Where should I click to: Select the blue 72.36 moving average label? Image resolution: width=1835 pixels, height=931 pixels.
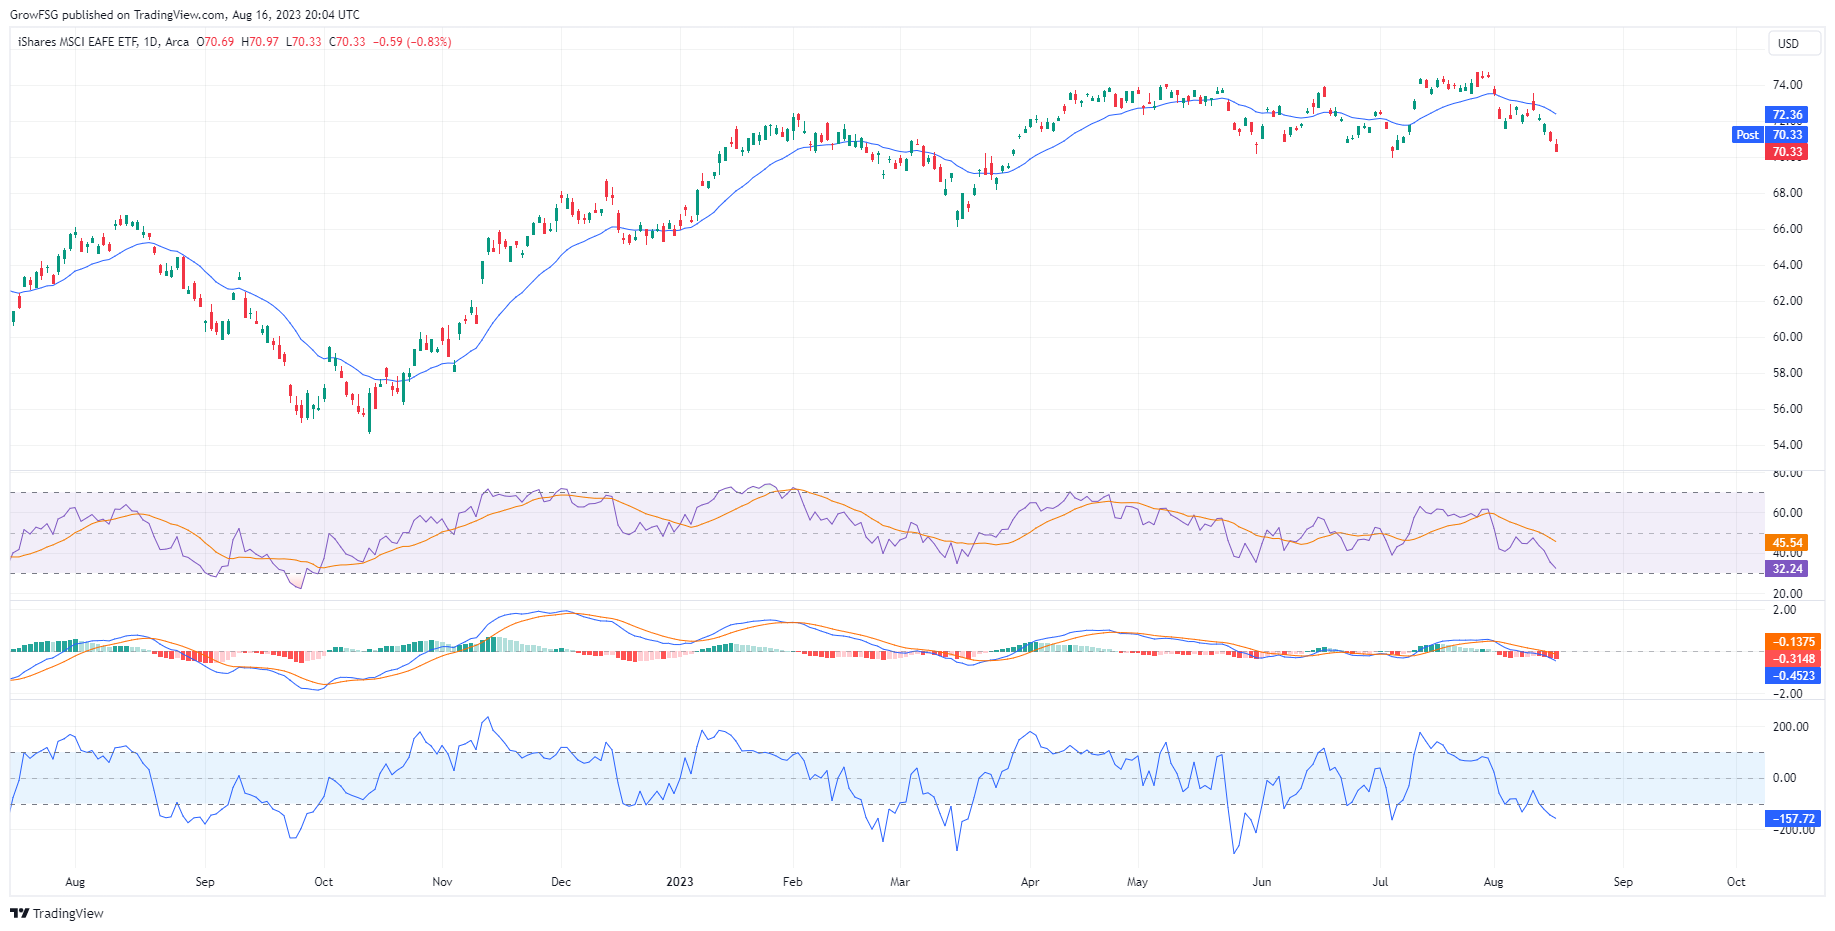tap(1787, 115)
